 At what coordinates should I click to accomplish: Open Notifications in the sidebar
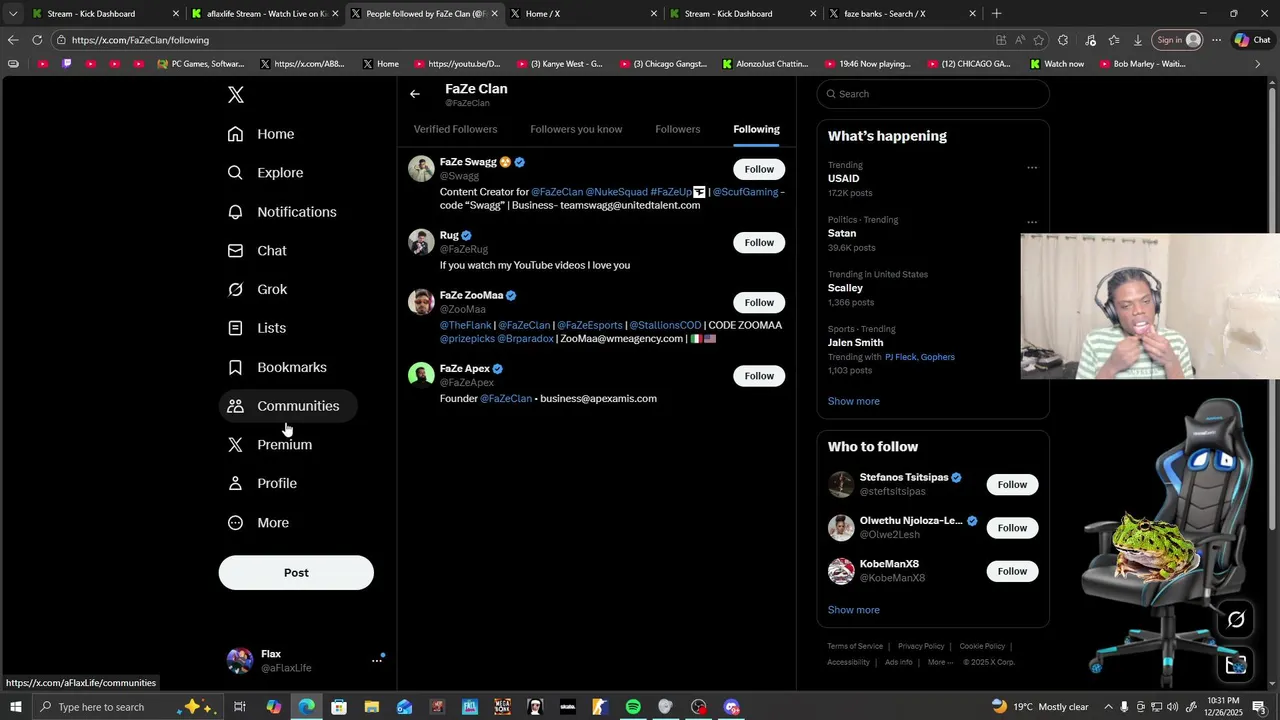(x=282, y=212)
